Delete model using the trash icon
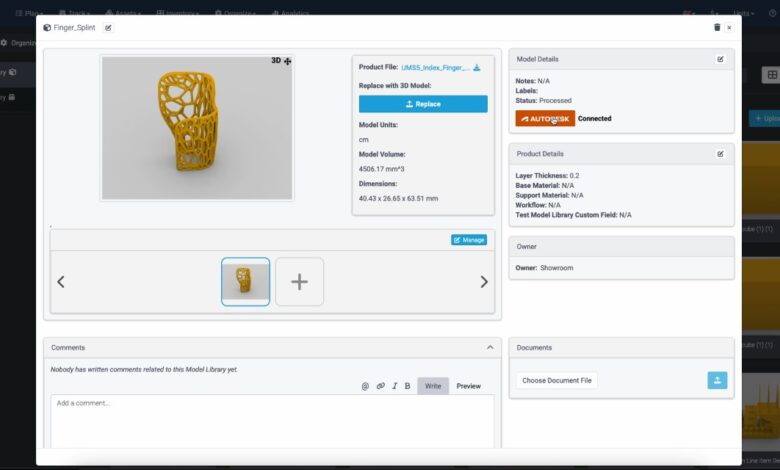Viewport: 780px width, 470px height. (717, 28)
